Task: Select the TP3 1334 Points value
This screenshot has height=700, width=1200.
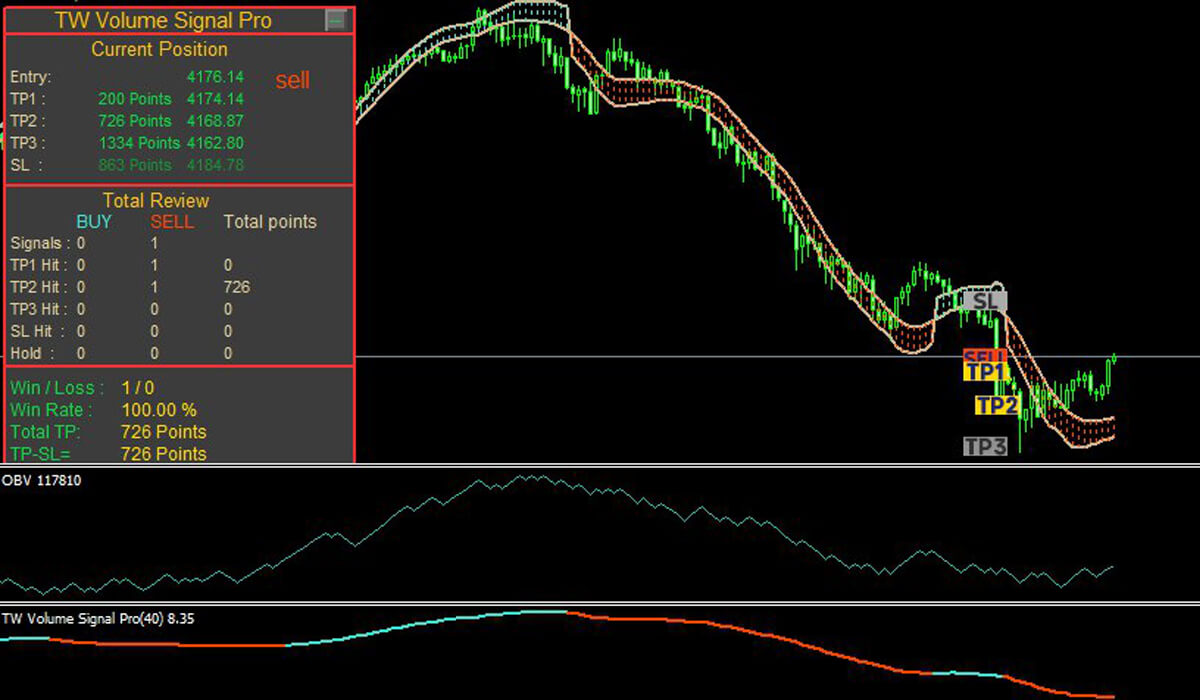Action: click(139, 143)
